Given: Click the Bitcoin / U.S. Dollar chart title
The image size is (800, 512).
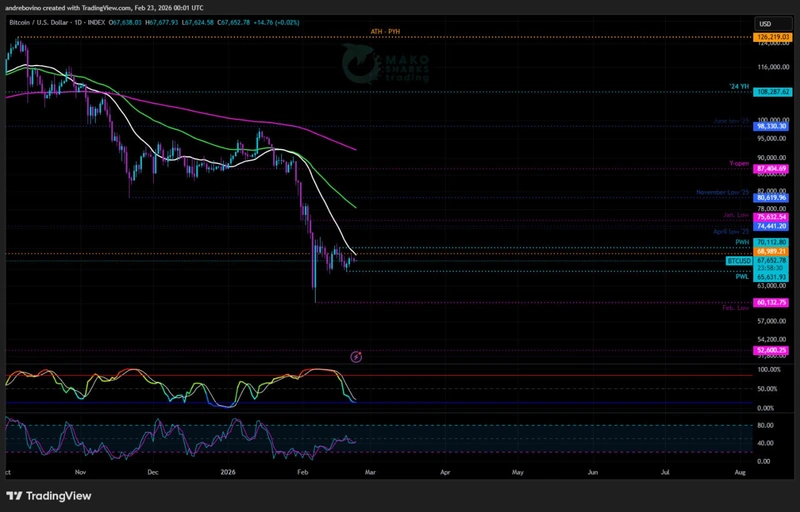Looking at the screenshot, I should [x=45, y=23].
